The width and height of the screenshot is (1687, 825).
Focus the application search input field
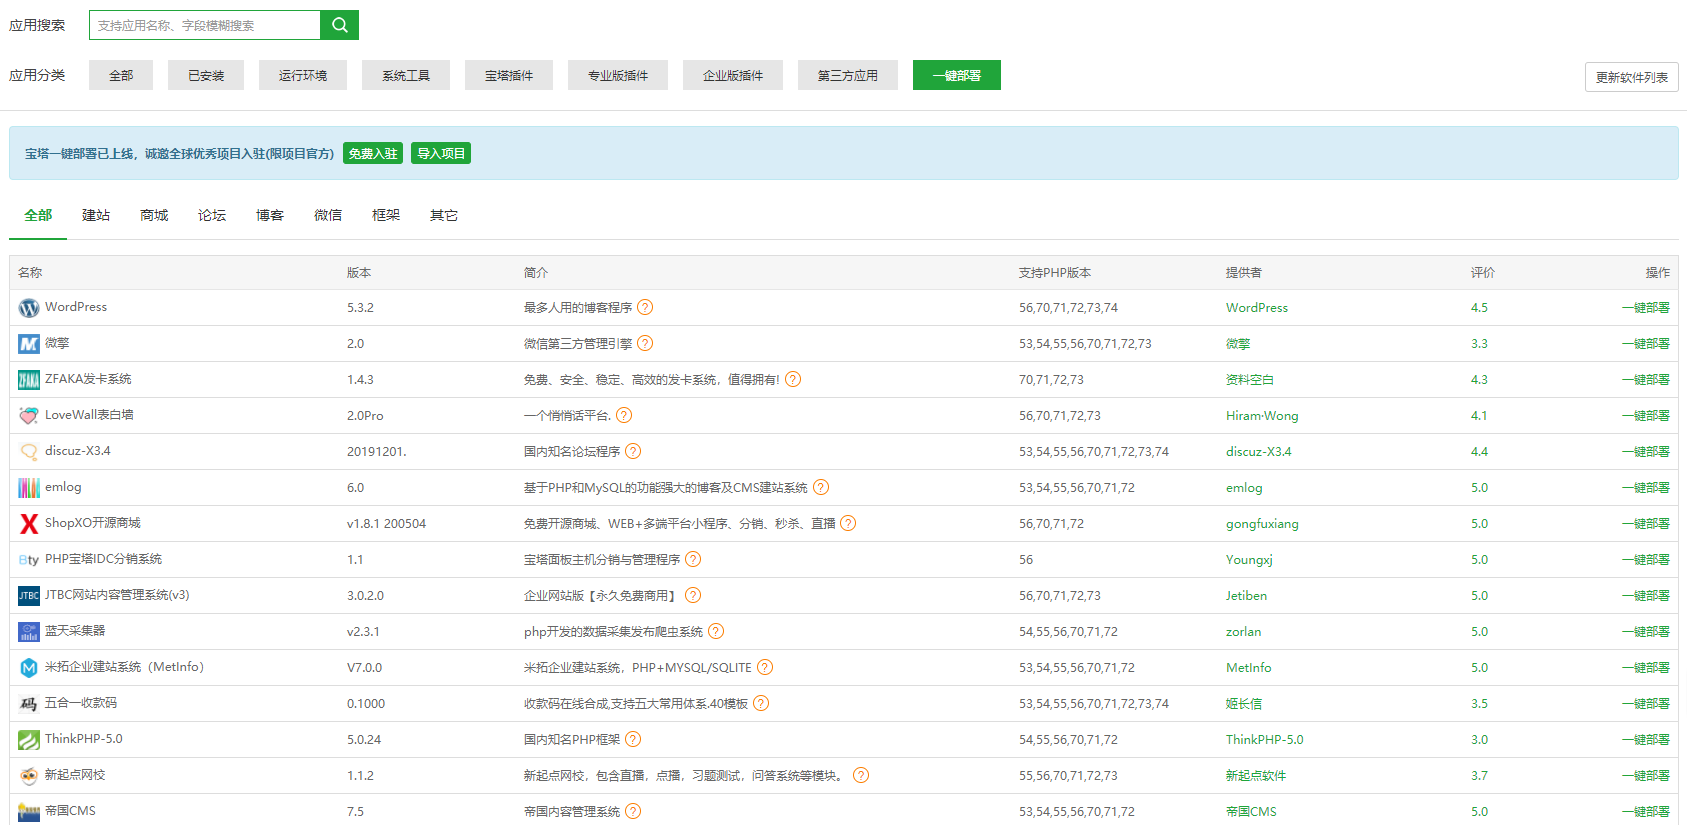pos(205,25)
